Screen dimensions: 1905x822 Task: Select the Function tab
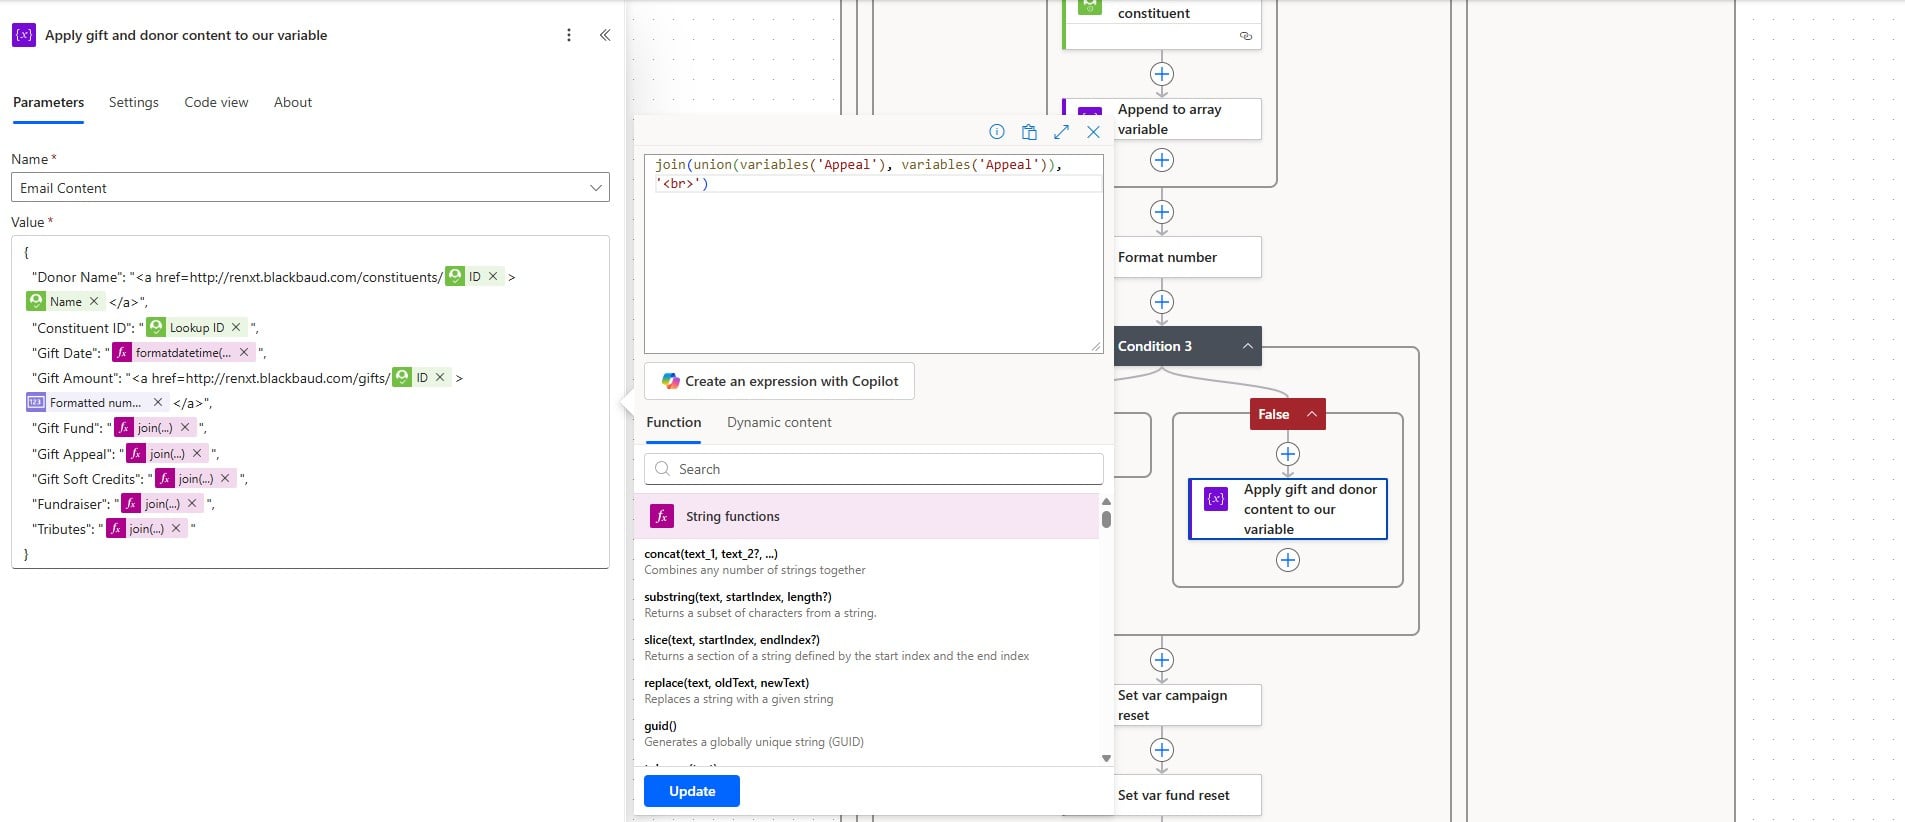pyautogui.click(x=673, y=422)
